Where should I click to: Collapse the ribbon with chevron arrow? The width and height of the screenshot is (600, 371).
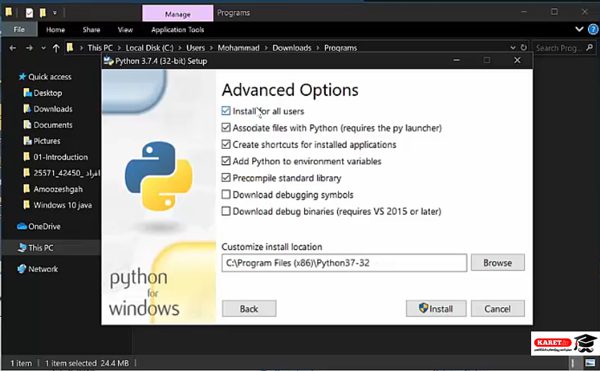[579, 29]
